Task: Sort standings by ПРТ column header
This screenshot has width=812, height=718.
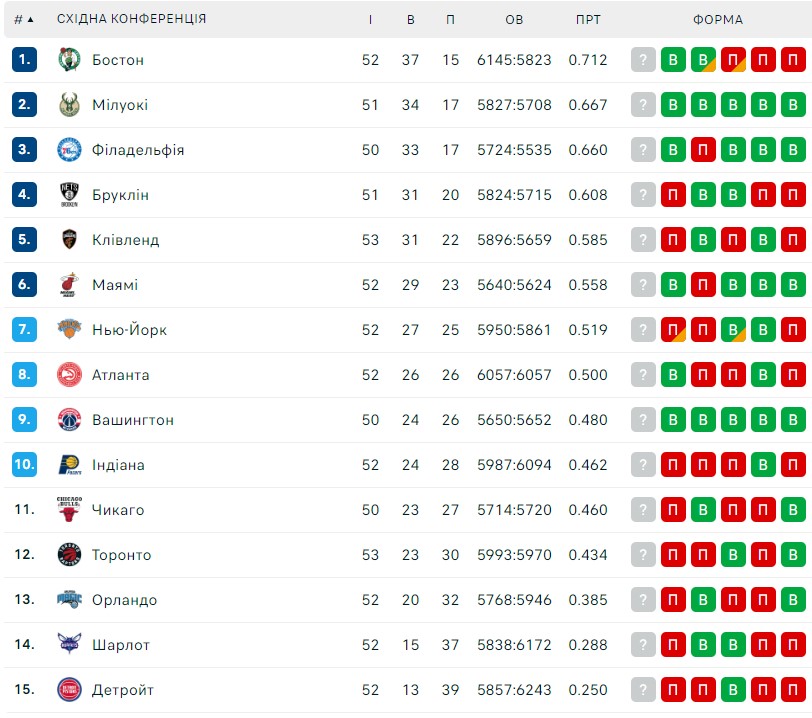Action: (588, 20)
